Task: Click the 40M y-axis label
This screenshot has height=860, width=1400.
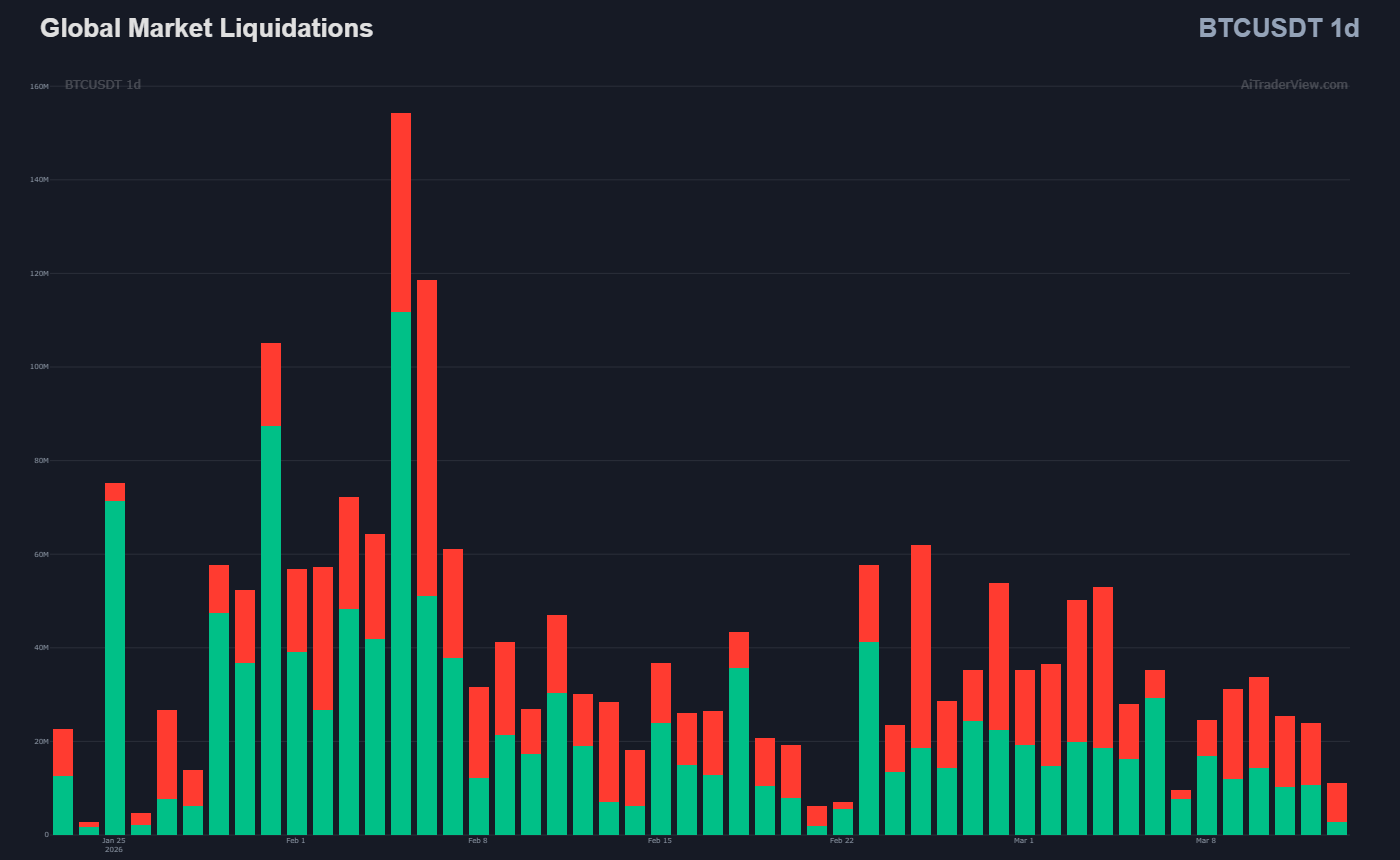Action: (x=39, y=647)
